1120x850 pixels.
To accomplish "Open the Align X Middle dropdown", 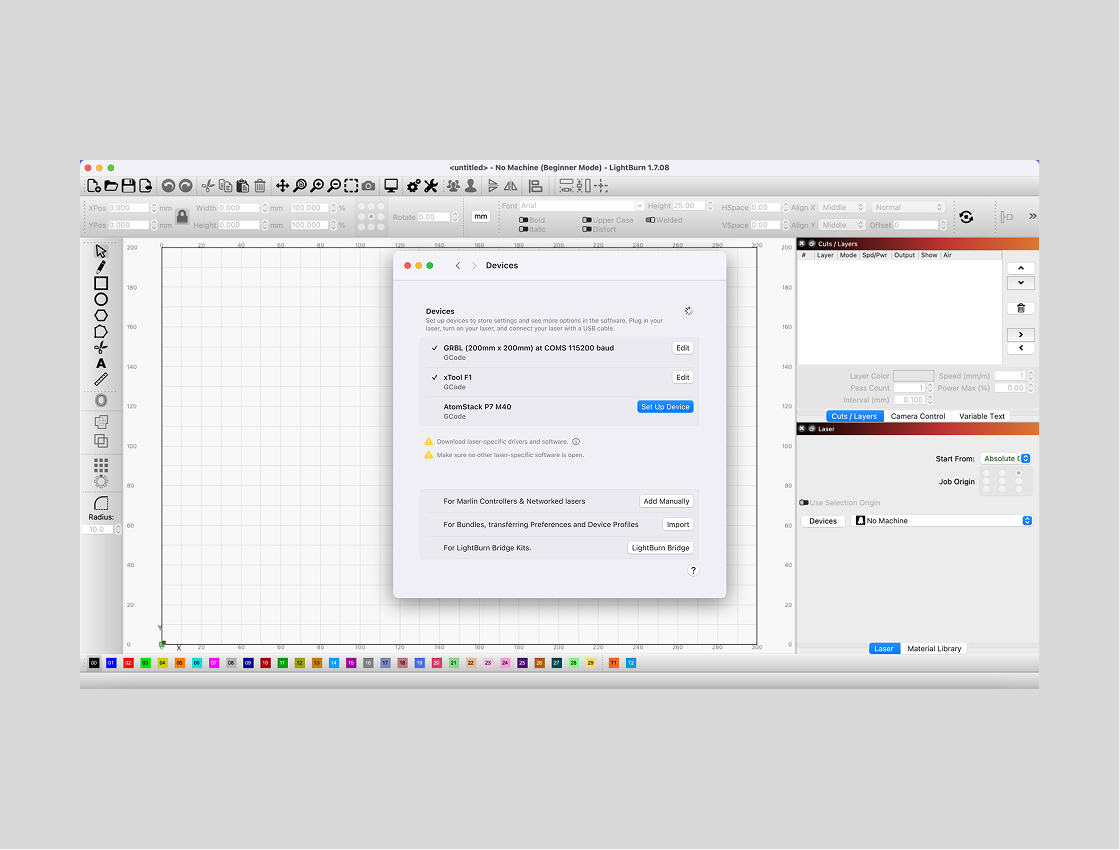I will [x=841, y=208].
